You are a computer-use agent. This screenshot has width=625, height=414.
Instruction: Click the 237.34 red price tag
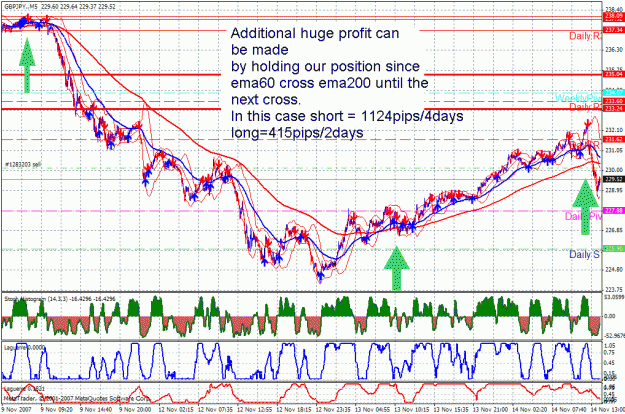[x=614, y=30]
